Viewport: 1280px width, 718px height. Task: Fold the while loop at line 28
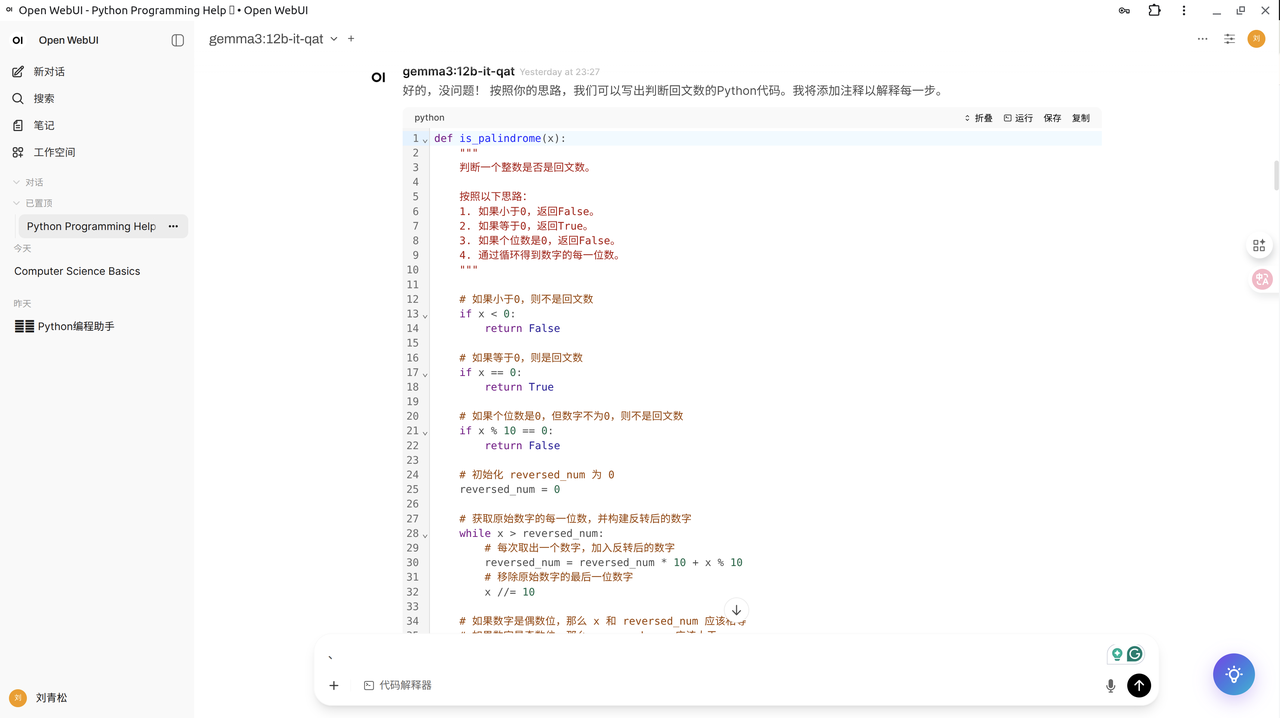tap(425, 534)
